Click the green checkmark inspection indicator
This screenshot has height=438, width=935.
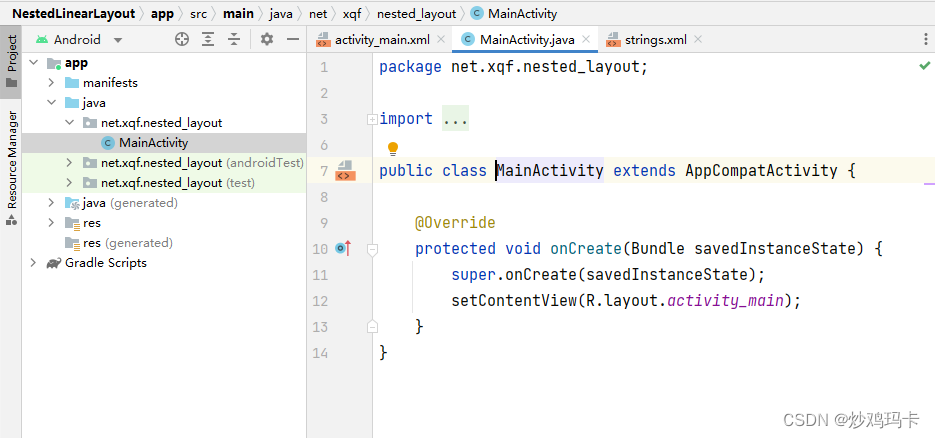pyautogui.click(x=924, y=66)
